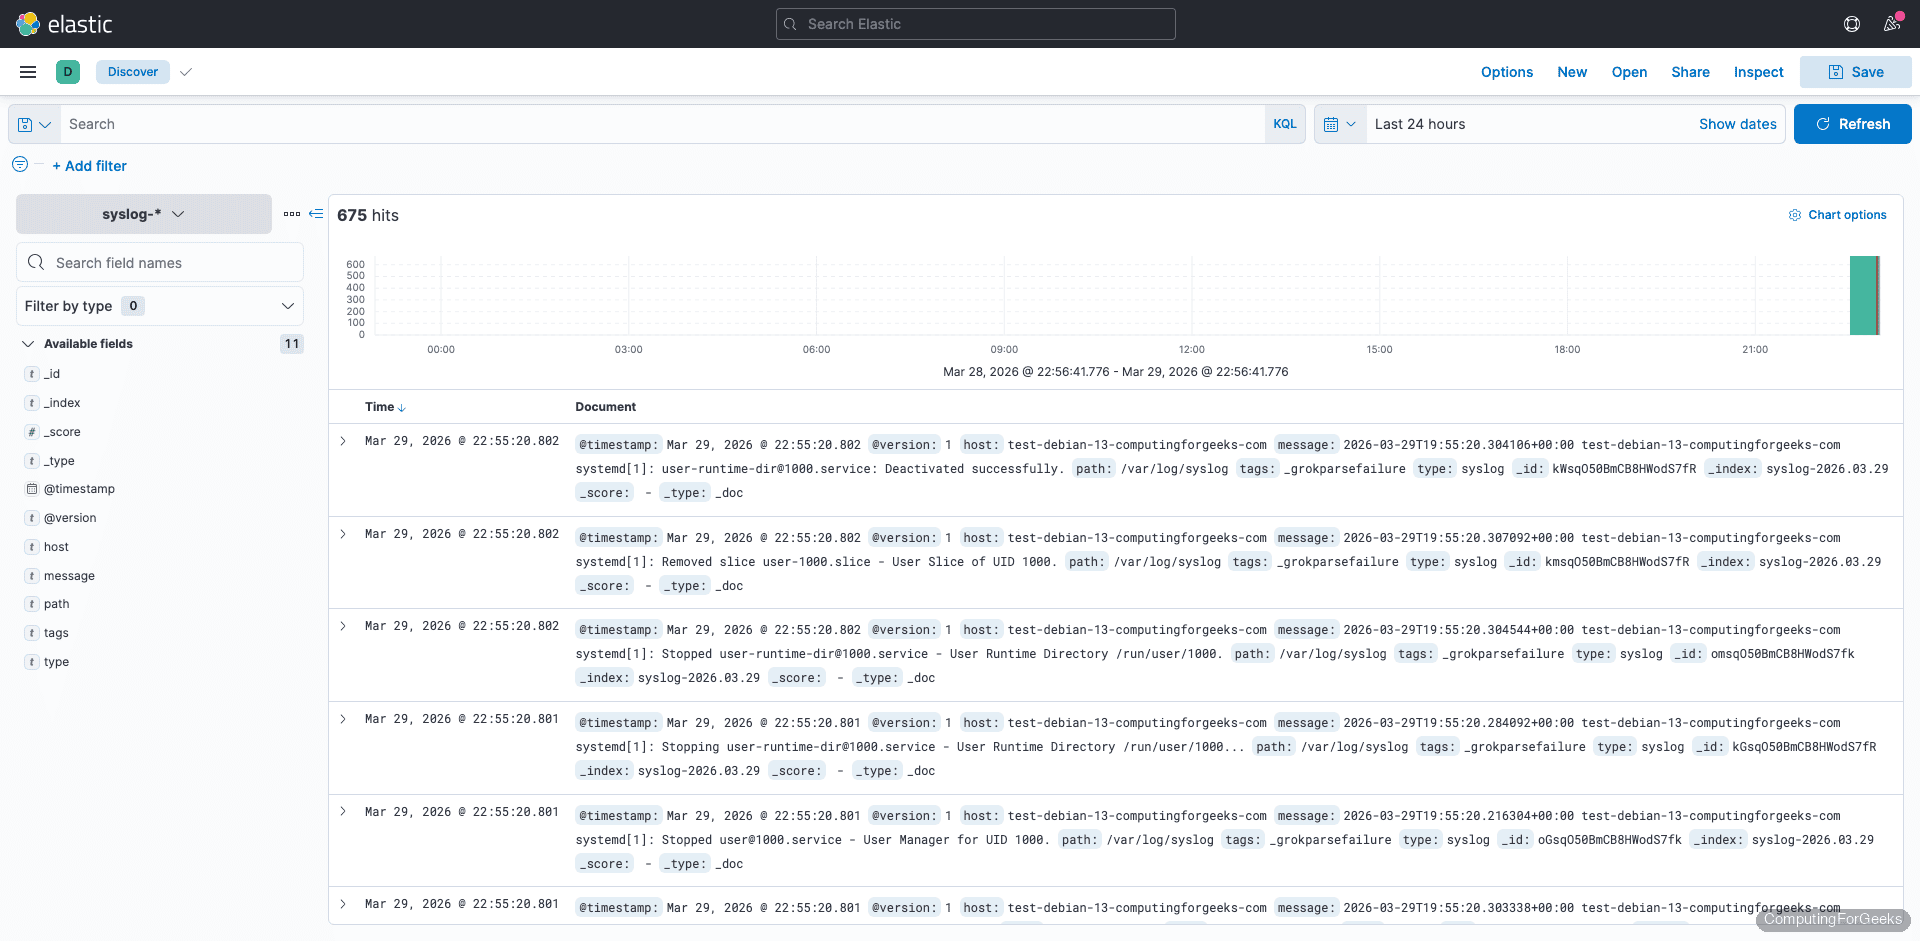Click the Refresh button

1852,123
